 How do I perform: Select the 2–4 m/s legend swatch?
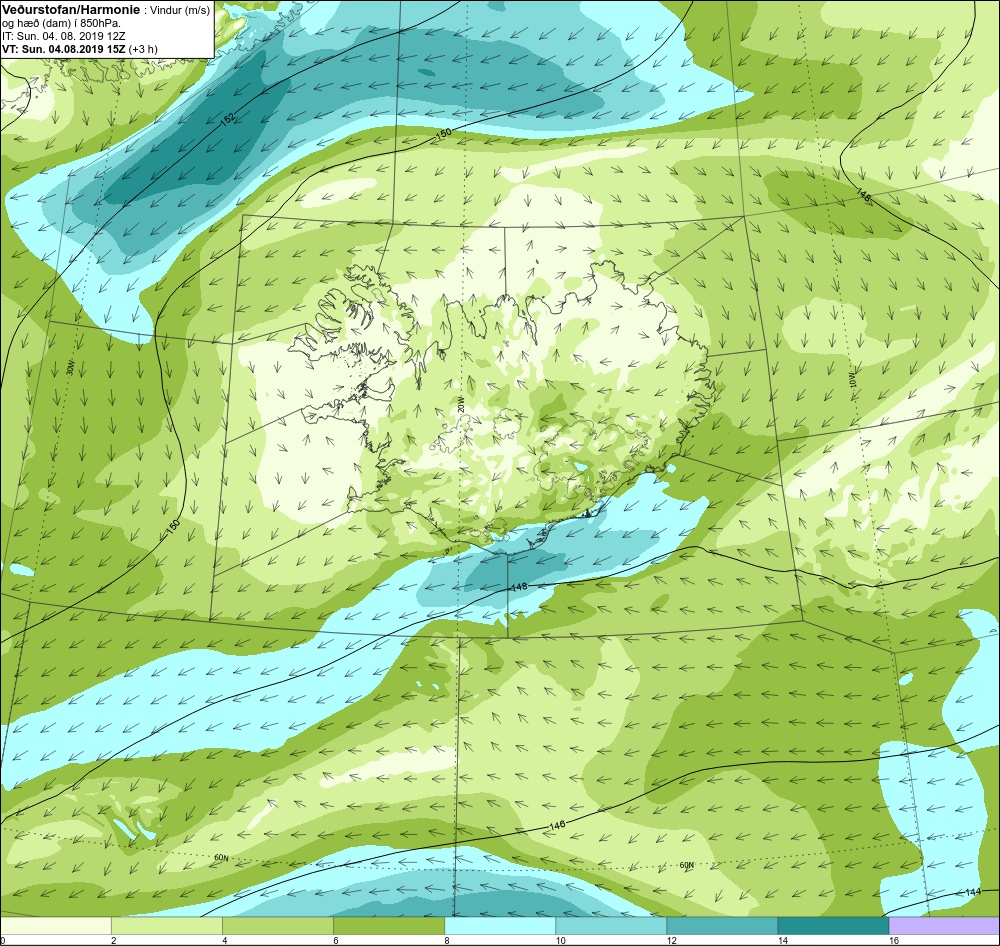(166, 926)
